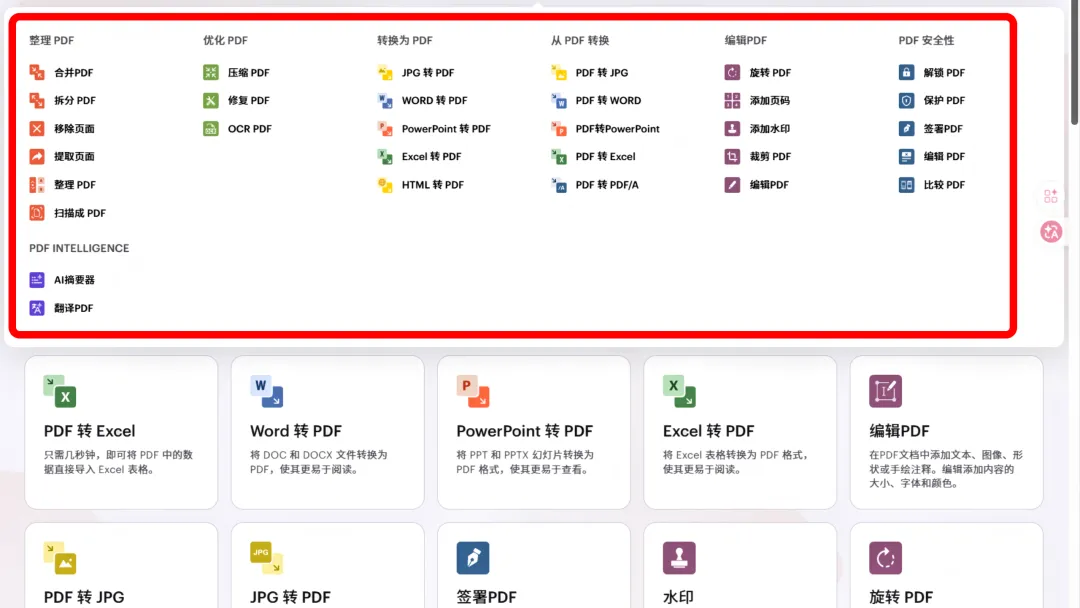Choose 旋转 PDF in the dropdown menu
Screen dimensions: 1080x608
(758, 72)
